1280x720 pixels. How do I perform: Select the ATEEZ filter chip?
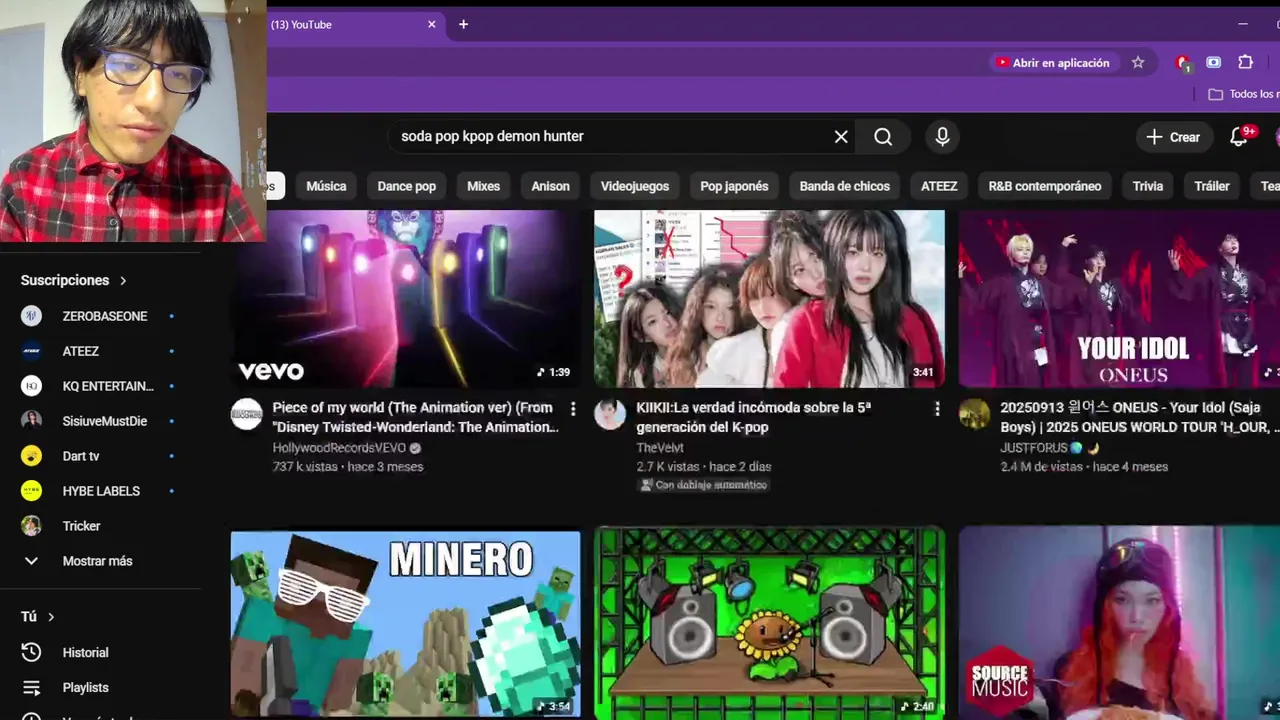click(x=939, y=186)
